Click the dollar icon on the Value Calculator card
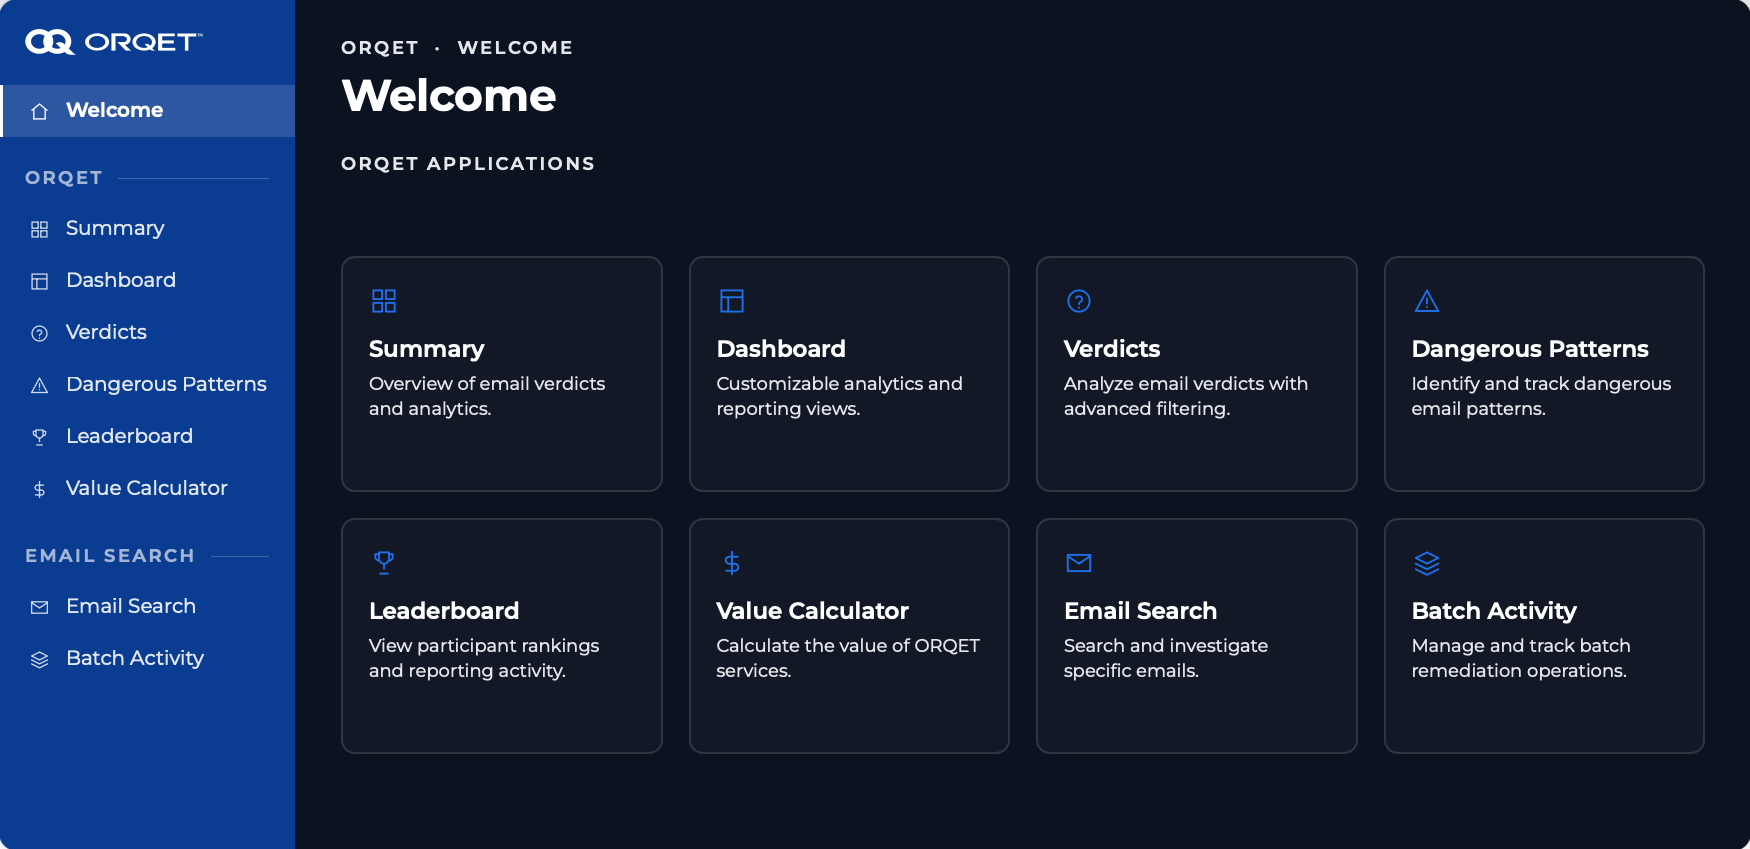This screenshot has width=1750, height=849. tap(732, 563)
